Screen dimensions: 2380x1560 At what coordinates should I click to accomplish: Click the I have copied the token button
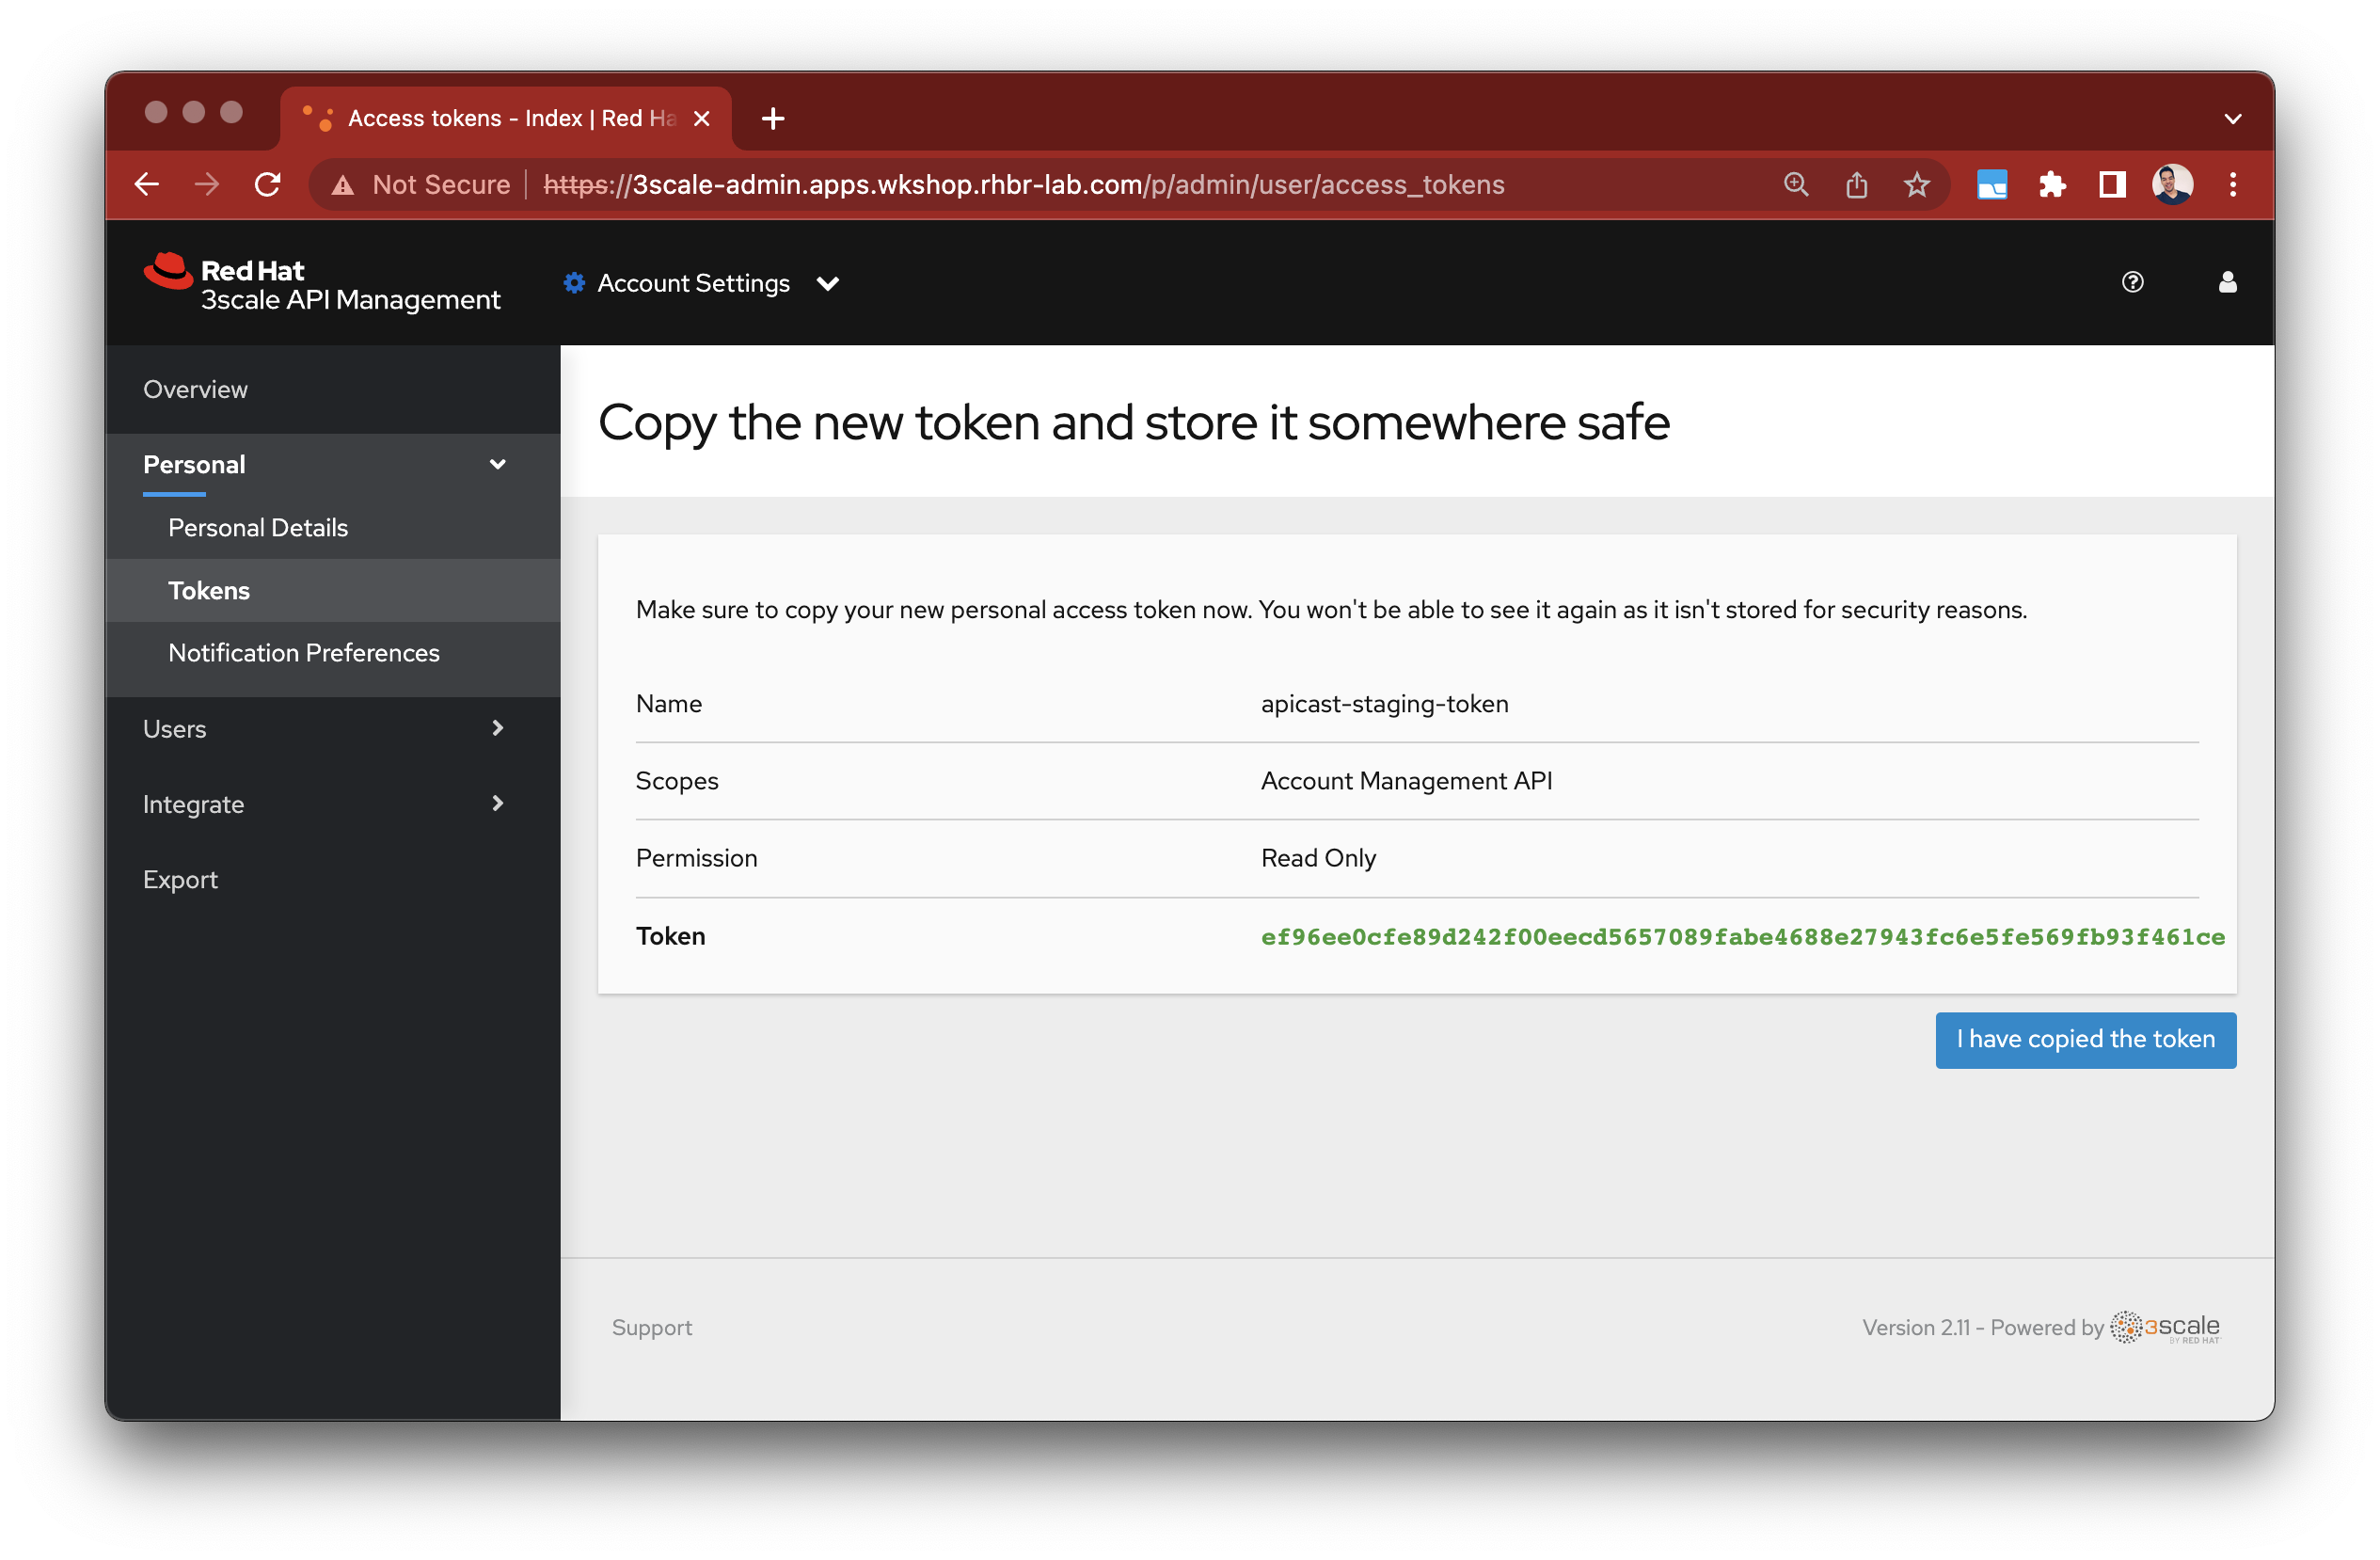click(2085, 1040)
